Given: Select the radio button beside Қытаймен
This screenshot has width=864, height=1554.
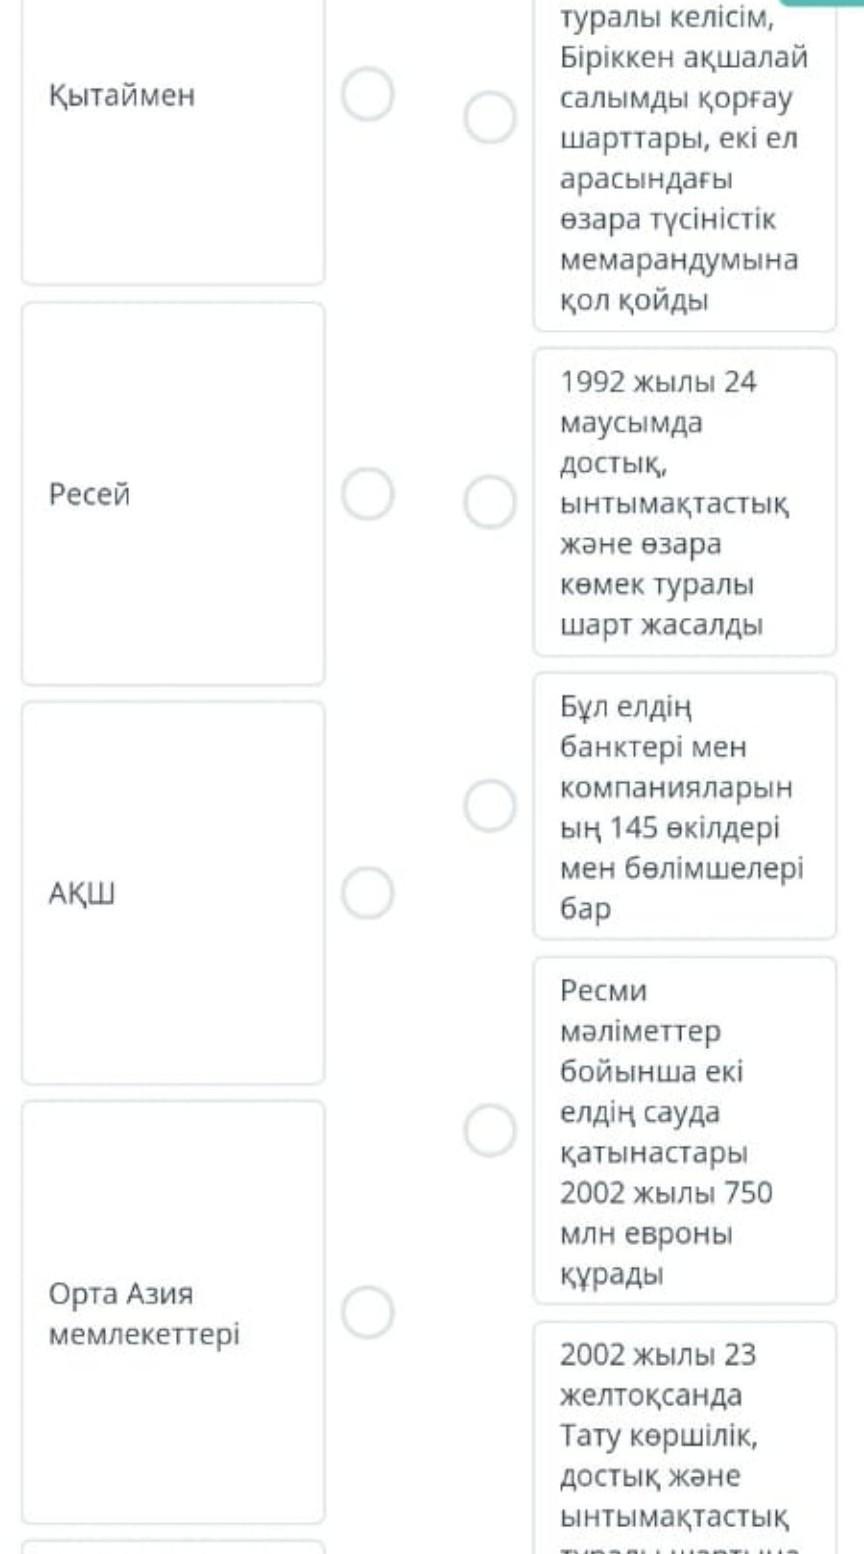Looking at the screenshot, I should point(368,95).
